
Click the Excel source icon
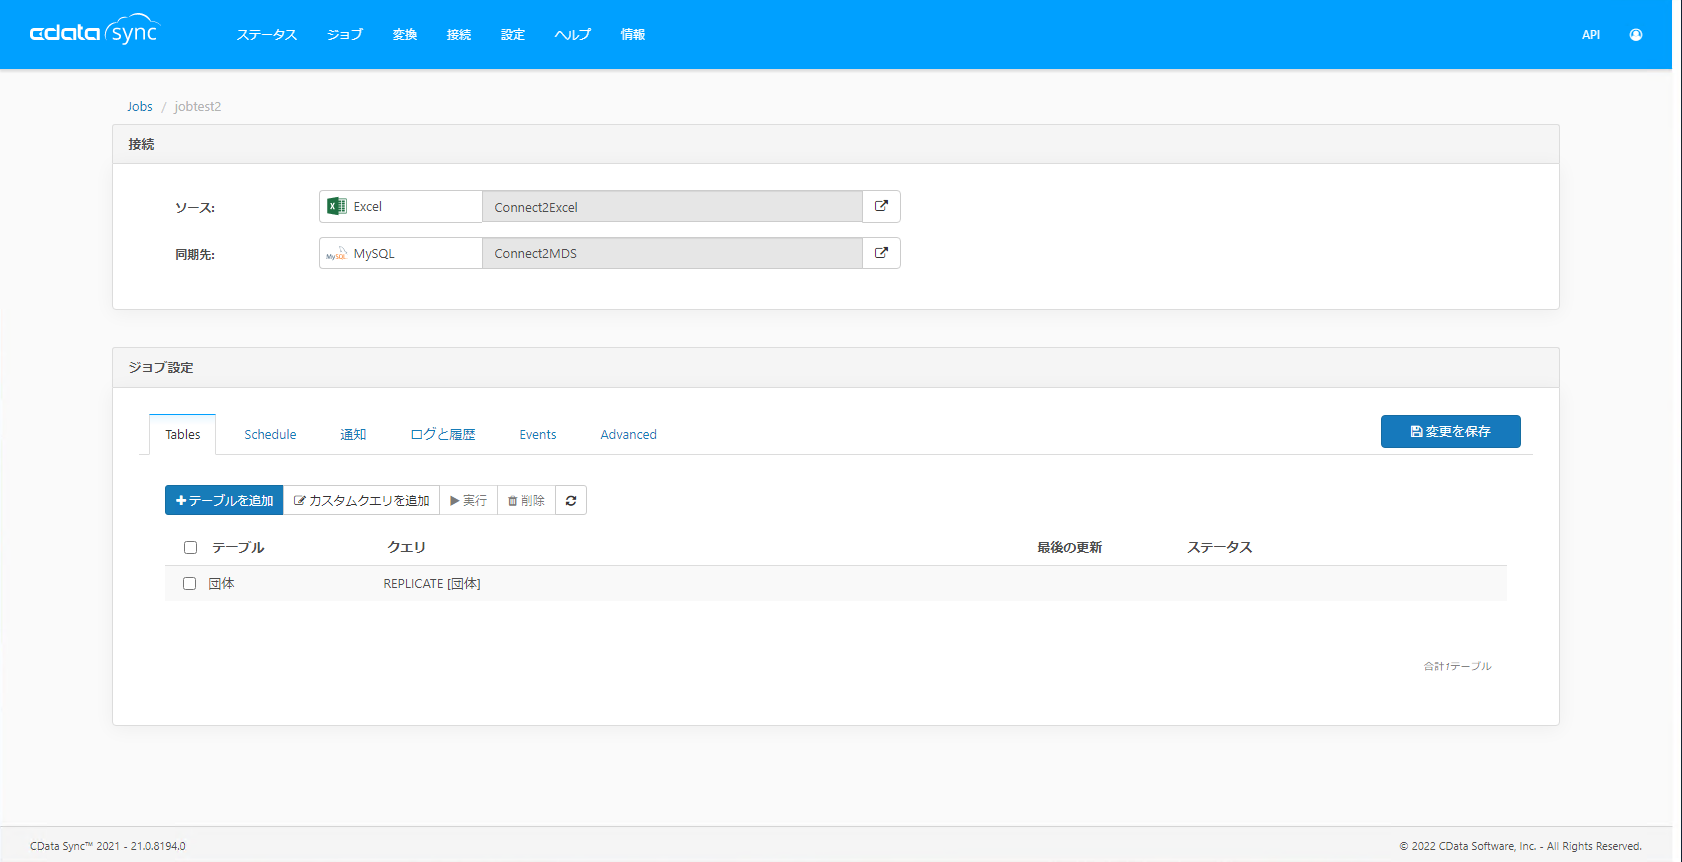pos(337,206)
